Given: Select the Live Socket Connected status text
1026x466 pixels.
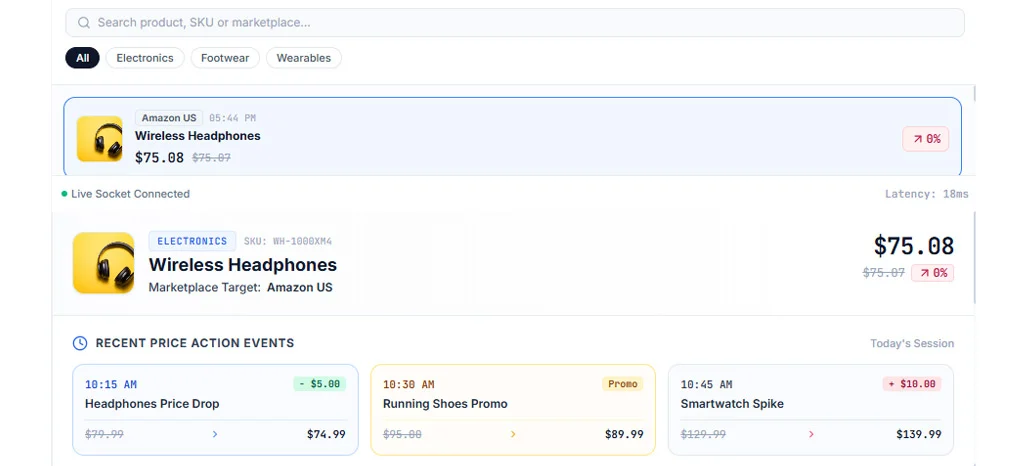Looking at the screenshot, I should [x=130, y=194].
